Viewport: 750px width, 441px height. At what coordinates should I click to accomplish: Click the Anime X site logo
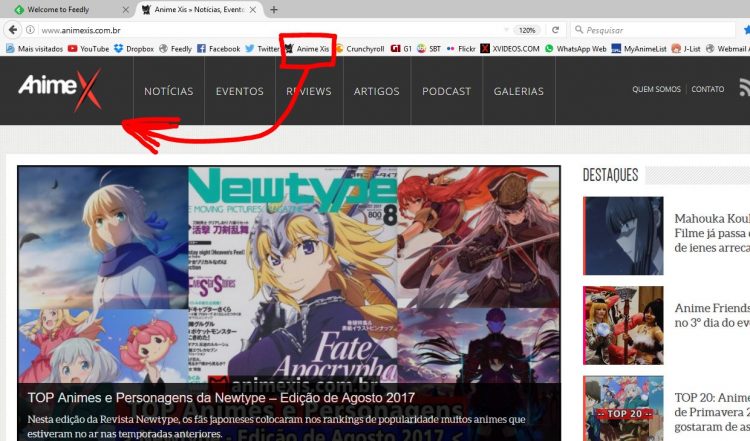[x=60, y=91]
